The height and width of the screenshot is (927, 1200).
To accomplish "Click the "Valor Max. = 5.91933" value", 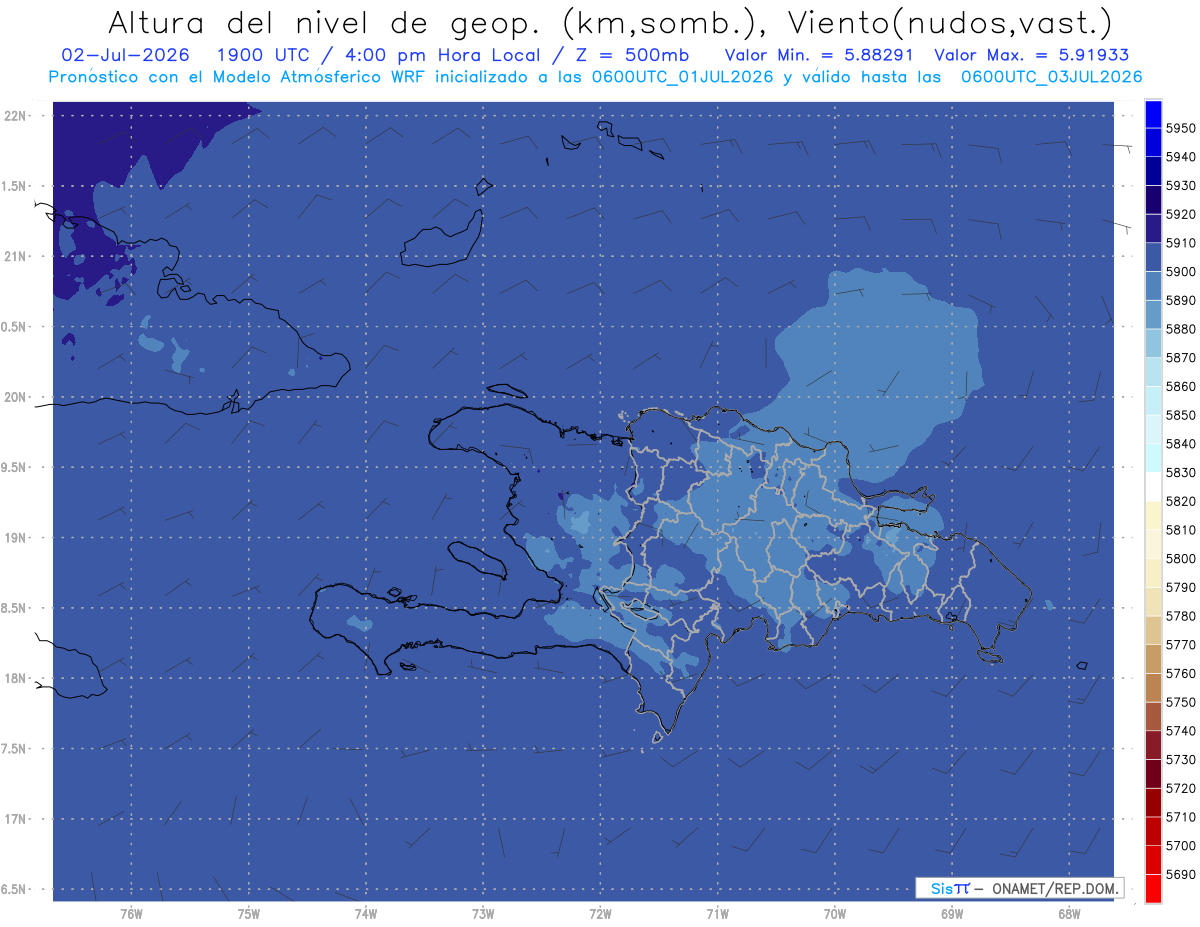I will tap(1031, 55).
